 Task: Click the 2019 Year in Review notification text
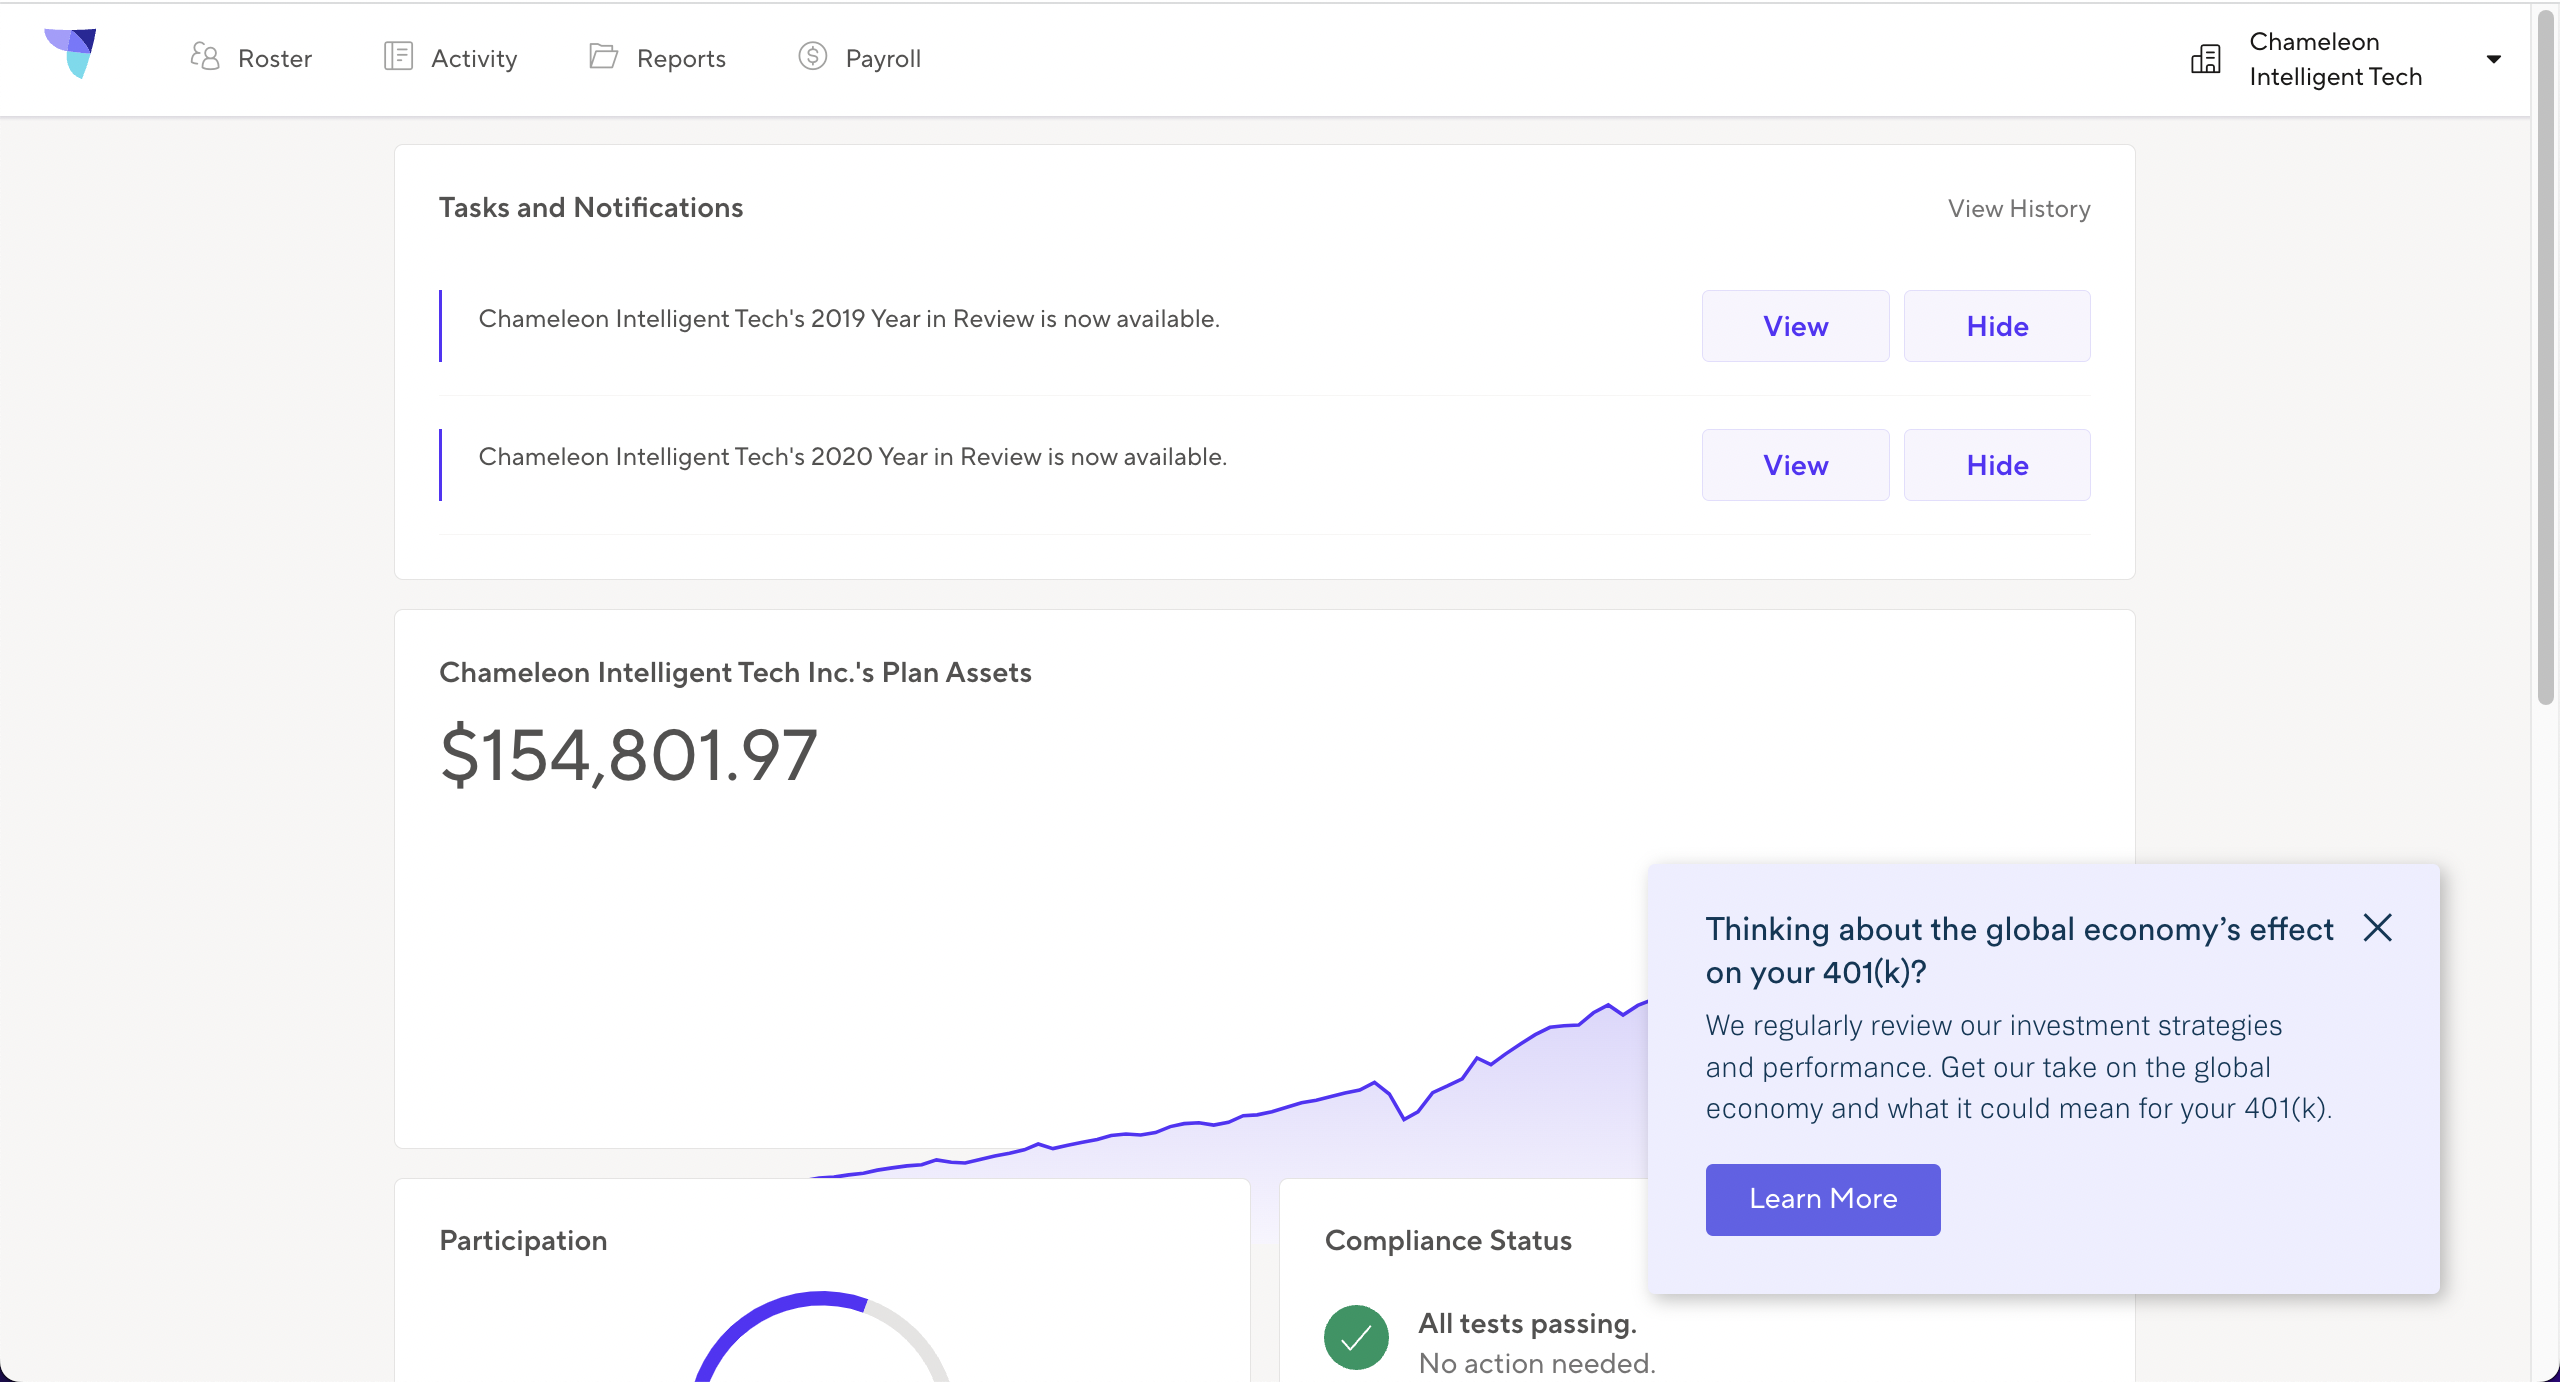(x=849, y=319)
